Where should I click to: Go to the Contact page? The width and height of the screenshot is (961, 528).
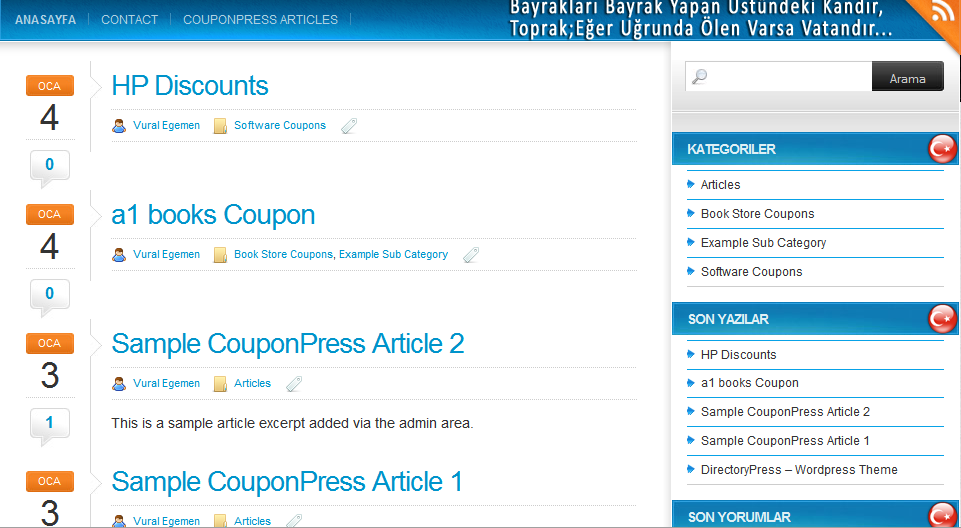[x=129, y=20]
